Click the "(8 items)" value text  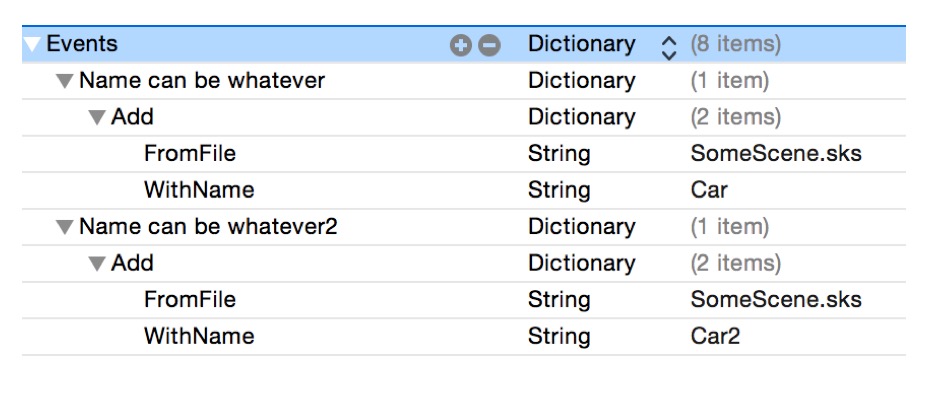click(735, 44)
